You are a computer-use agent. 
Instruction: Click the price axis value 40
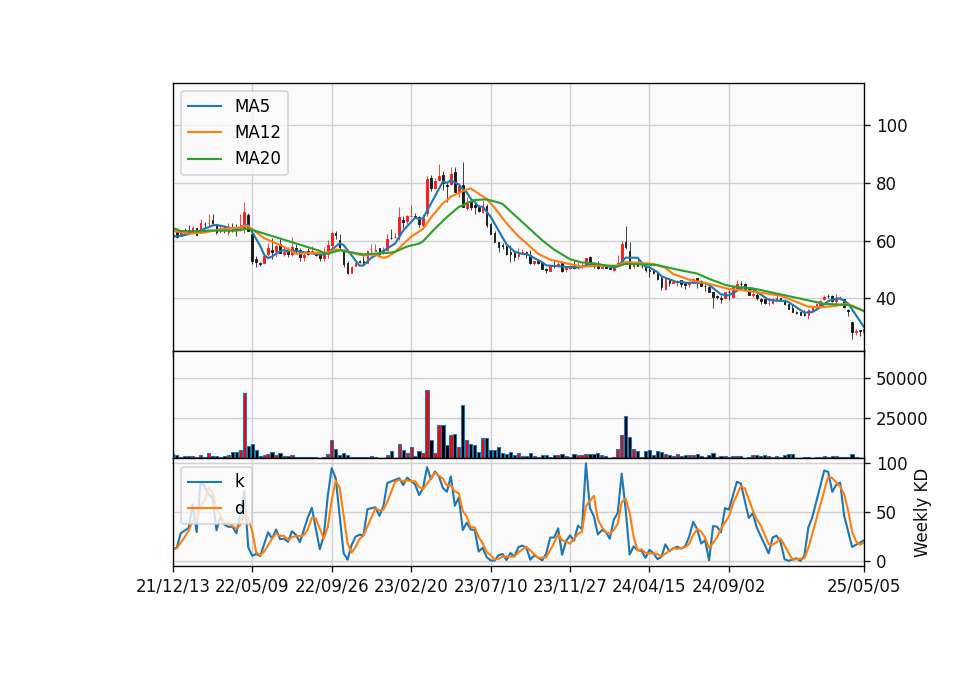pyautogui.click(x=887, y=299)
